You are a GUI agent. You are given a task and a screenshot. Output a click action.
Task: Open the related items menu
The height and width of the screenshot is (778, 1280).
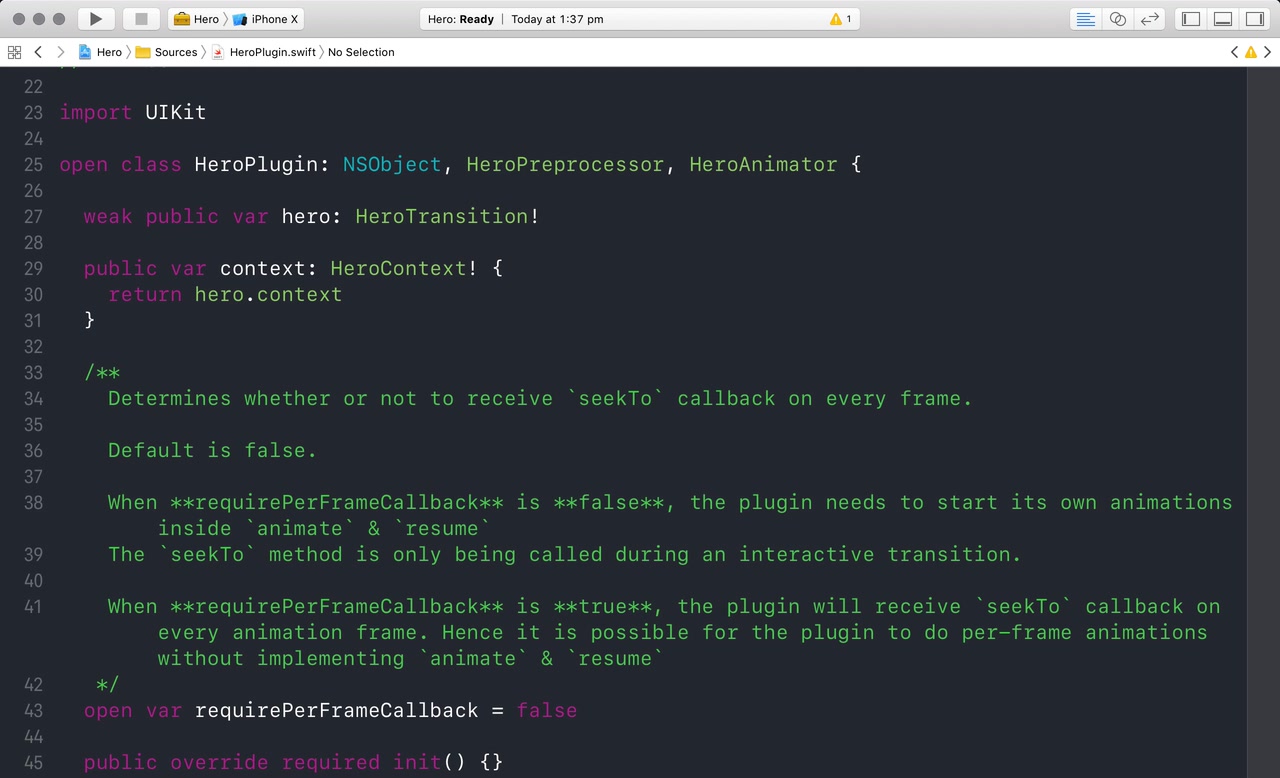coord(14,52)
